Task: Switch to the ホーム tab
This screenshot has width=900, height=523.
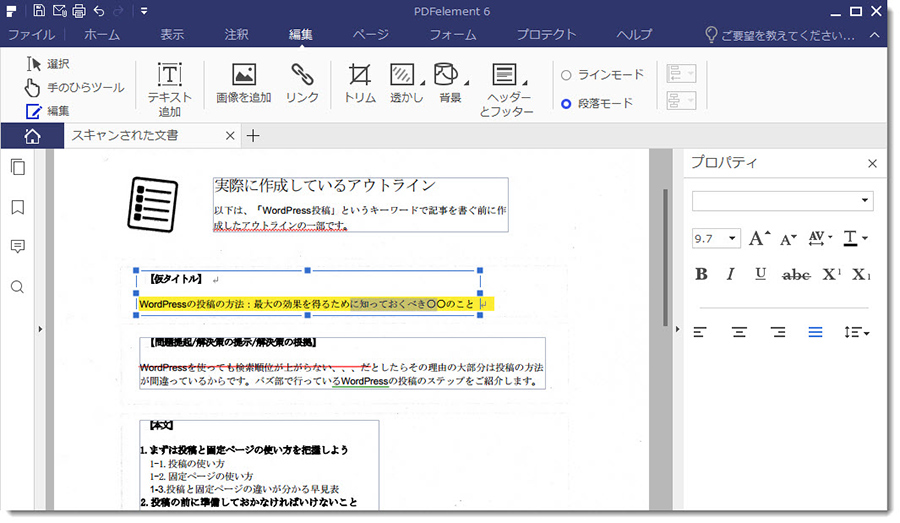Action: pos(102,34)
